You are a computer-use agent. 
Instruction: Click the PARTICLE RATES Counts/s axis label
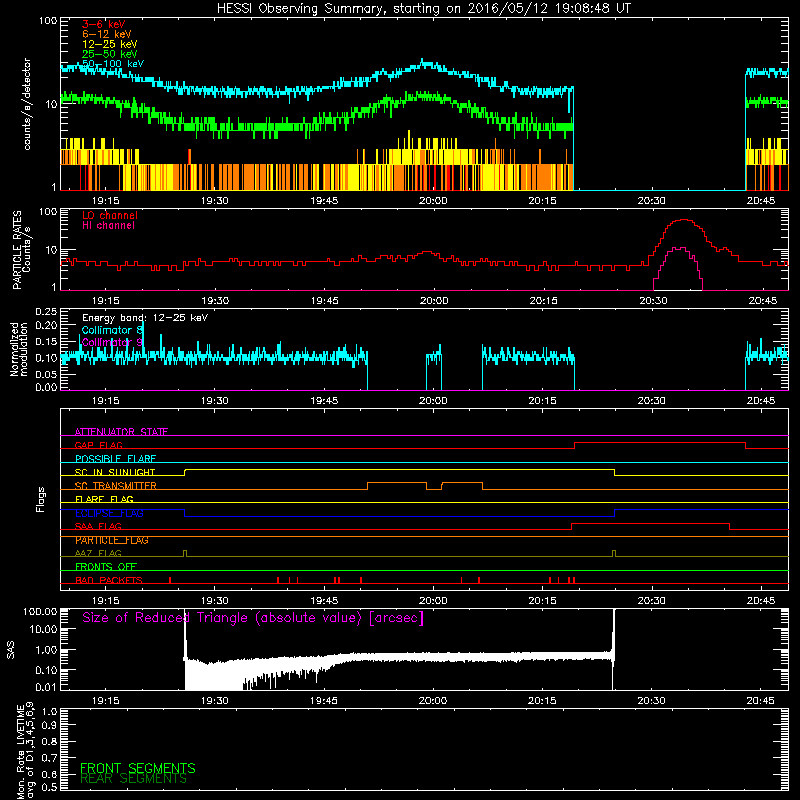pyautogui.click(x=21, y=250)
